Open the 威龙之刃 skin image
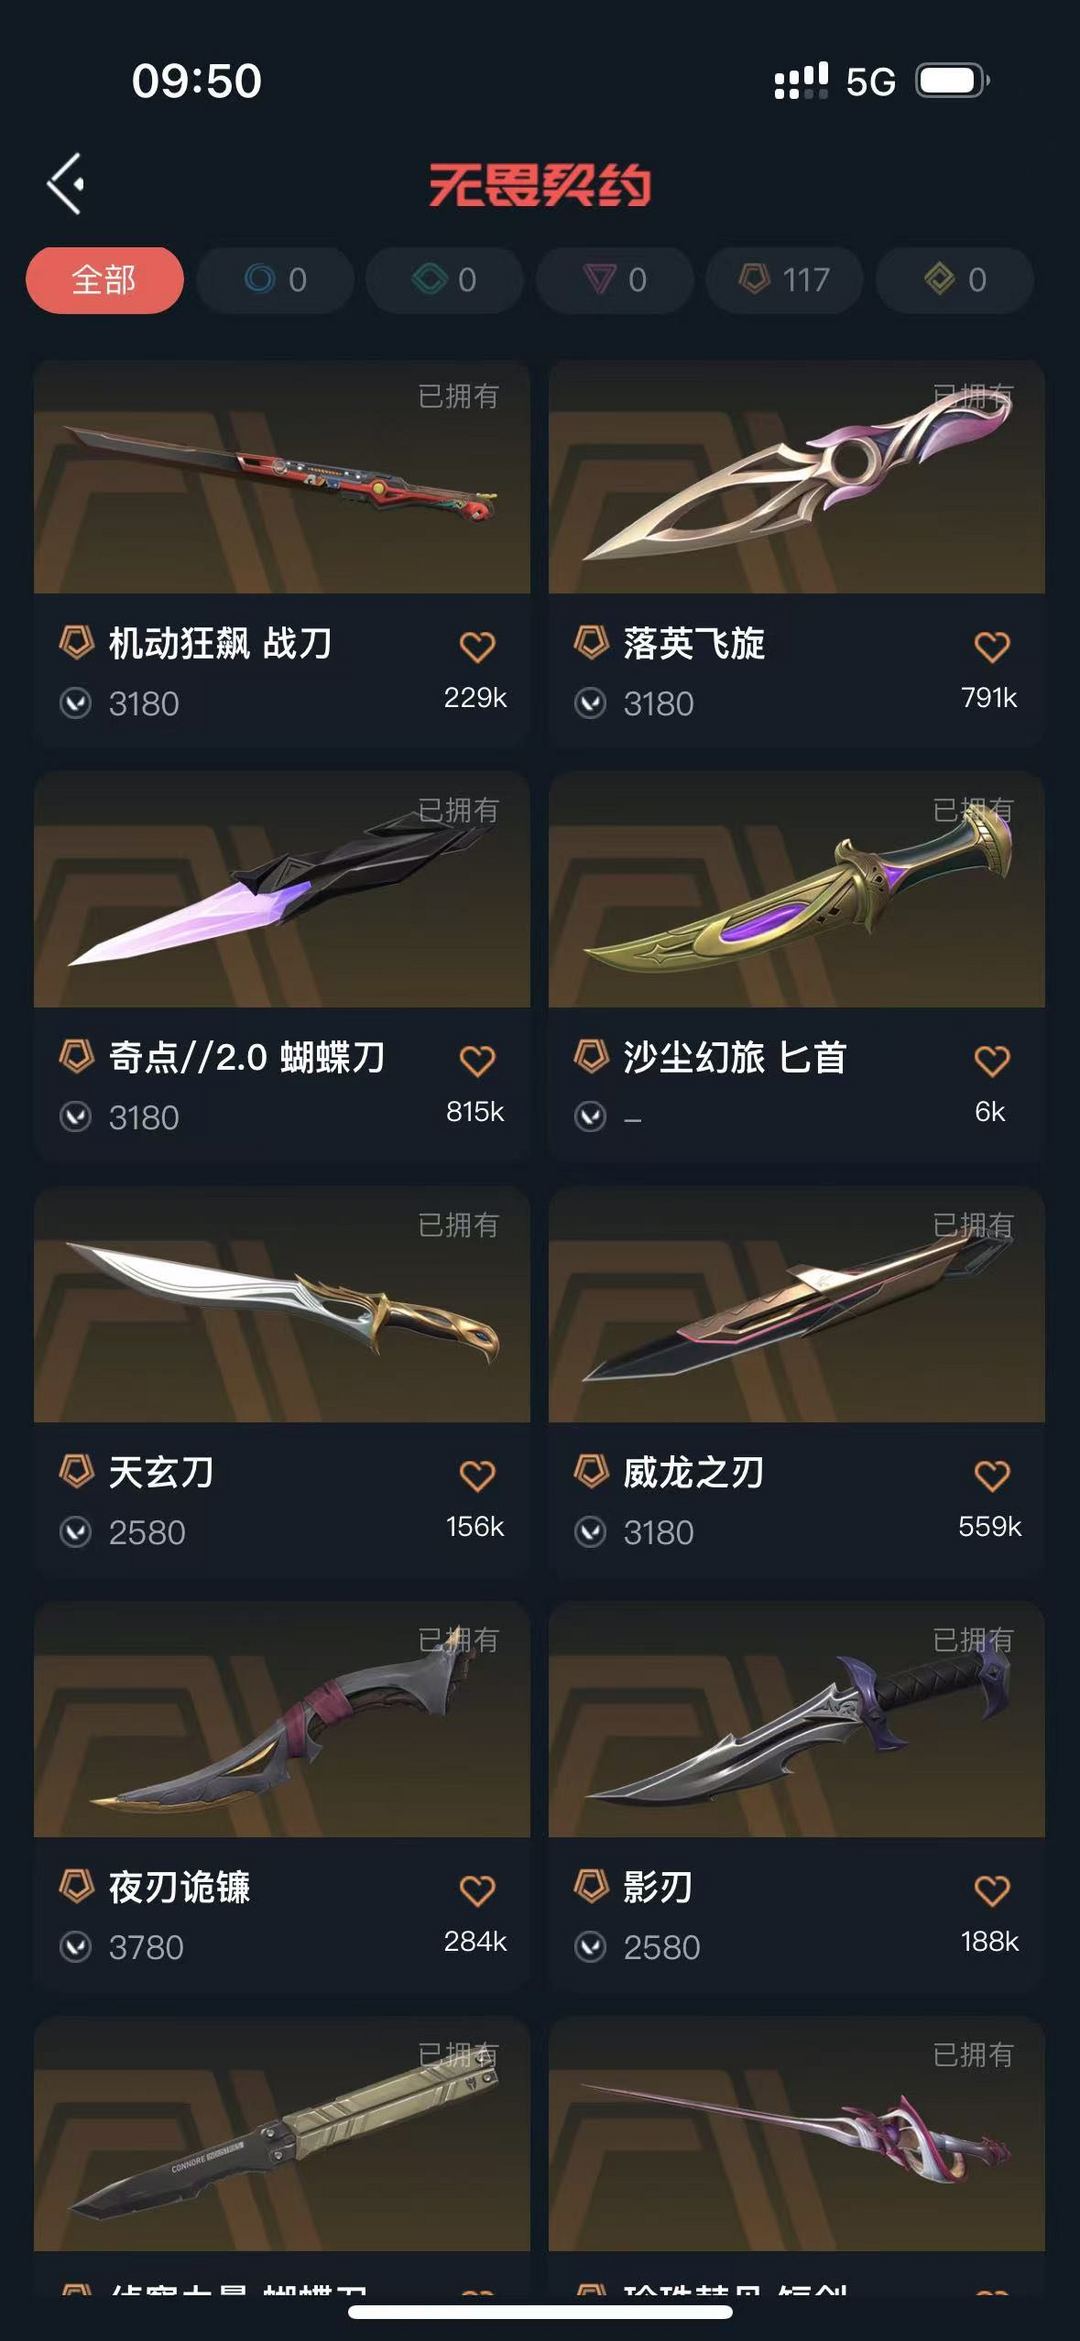This screenshot has height=2341, width=1080. click(x=797, y=1305)
